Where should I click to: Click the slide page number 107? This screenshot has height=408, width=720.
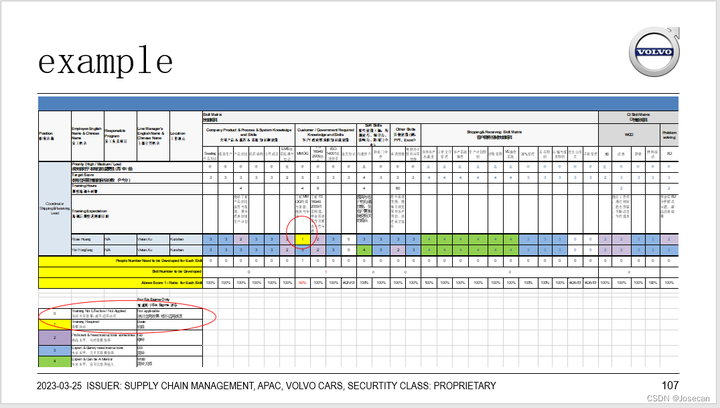click(x=670, y=385)
